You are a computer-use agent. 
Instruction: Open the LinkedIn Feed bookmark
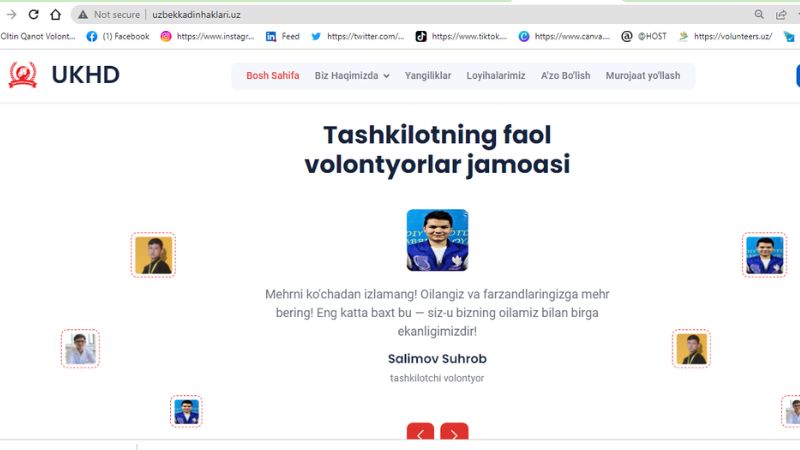[x=283, y=36]
